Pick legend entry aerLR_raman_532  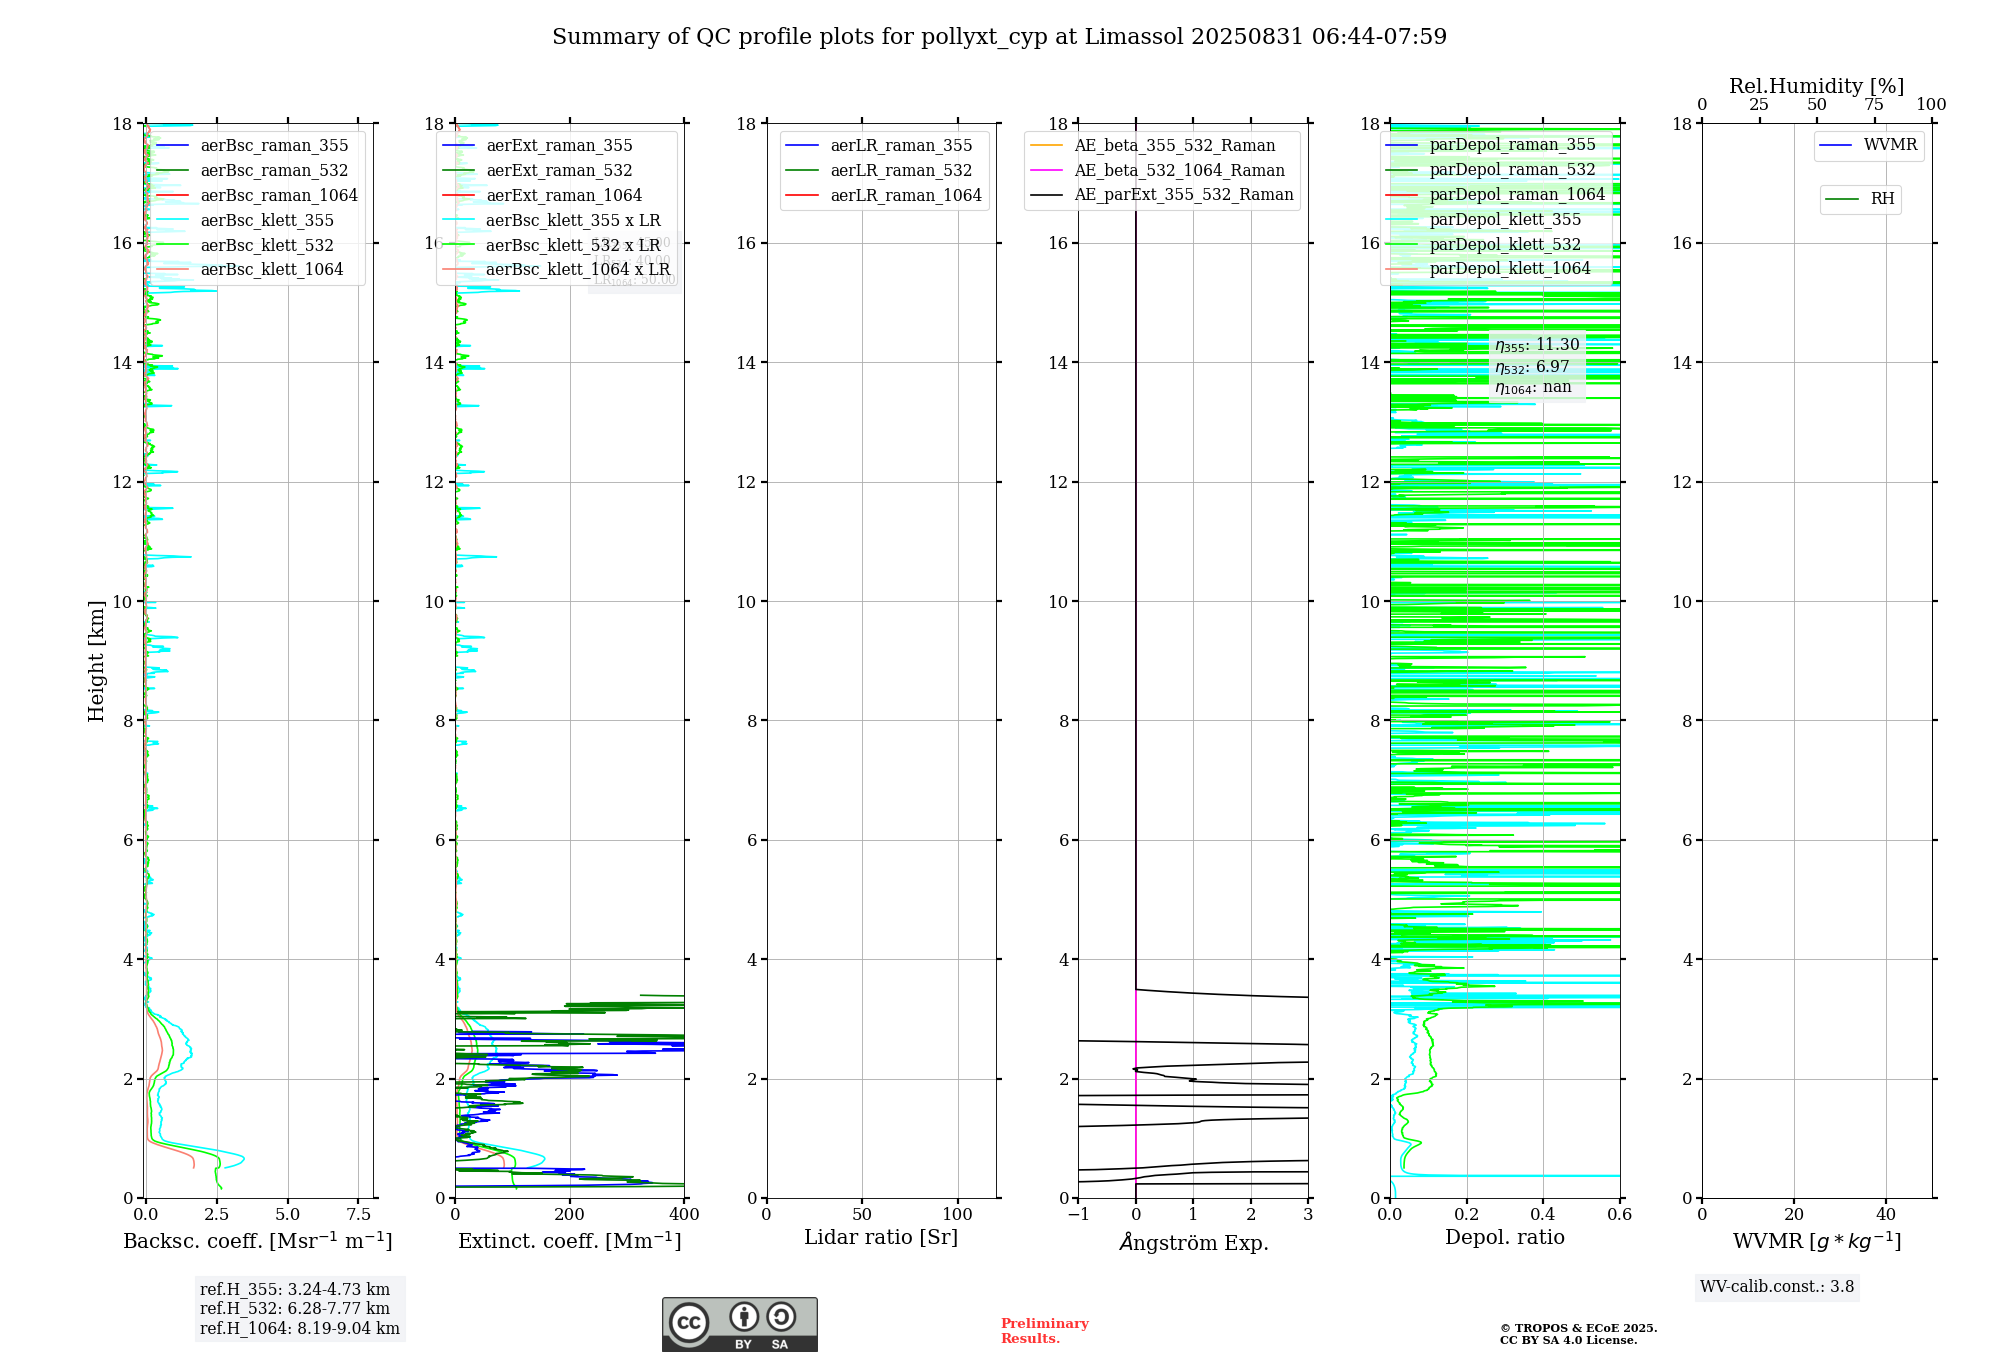click(x=879, y=171)
